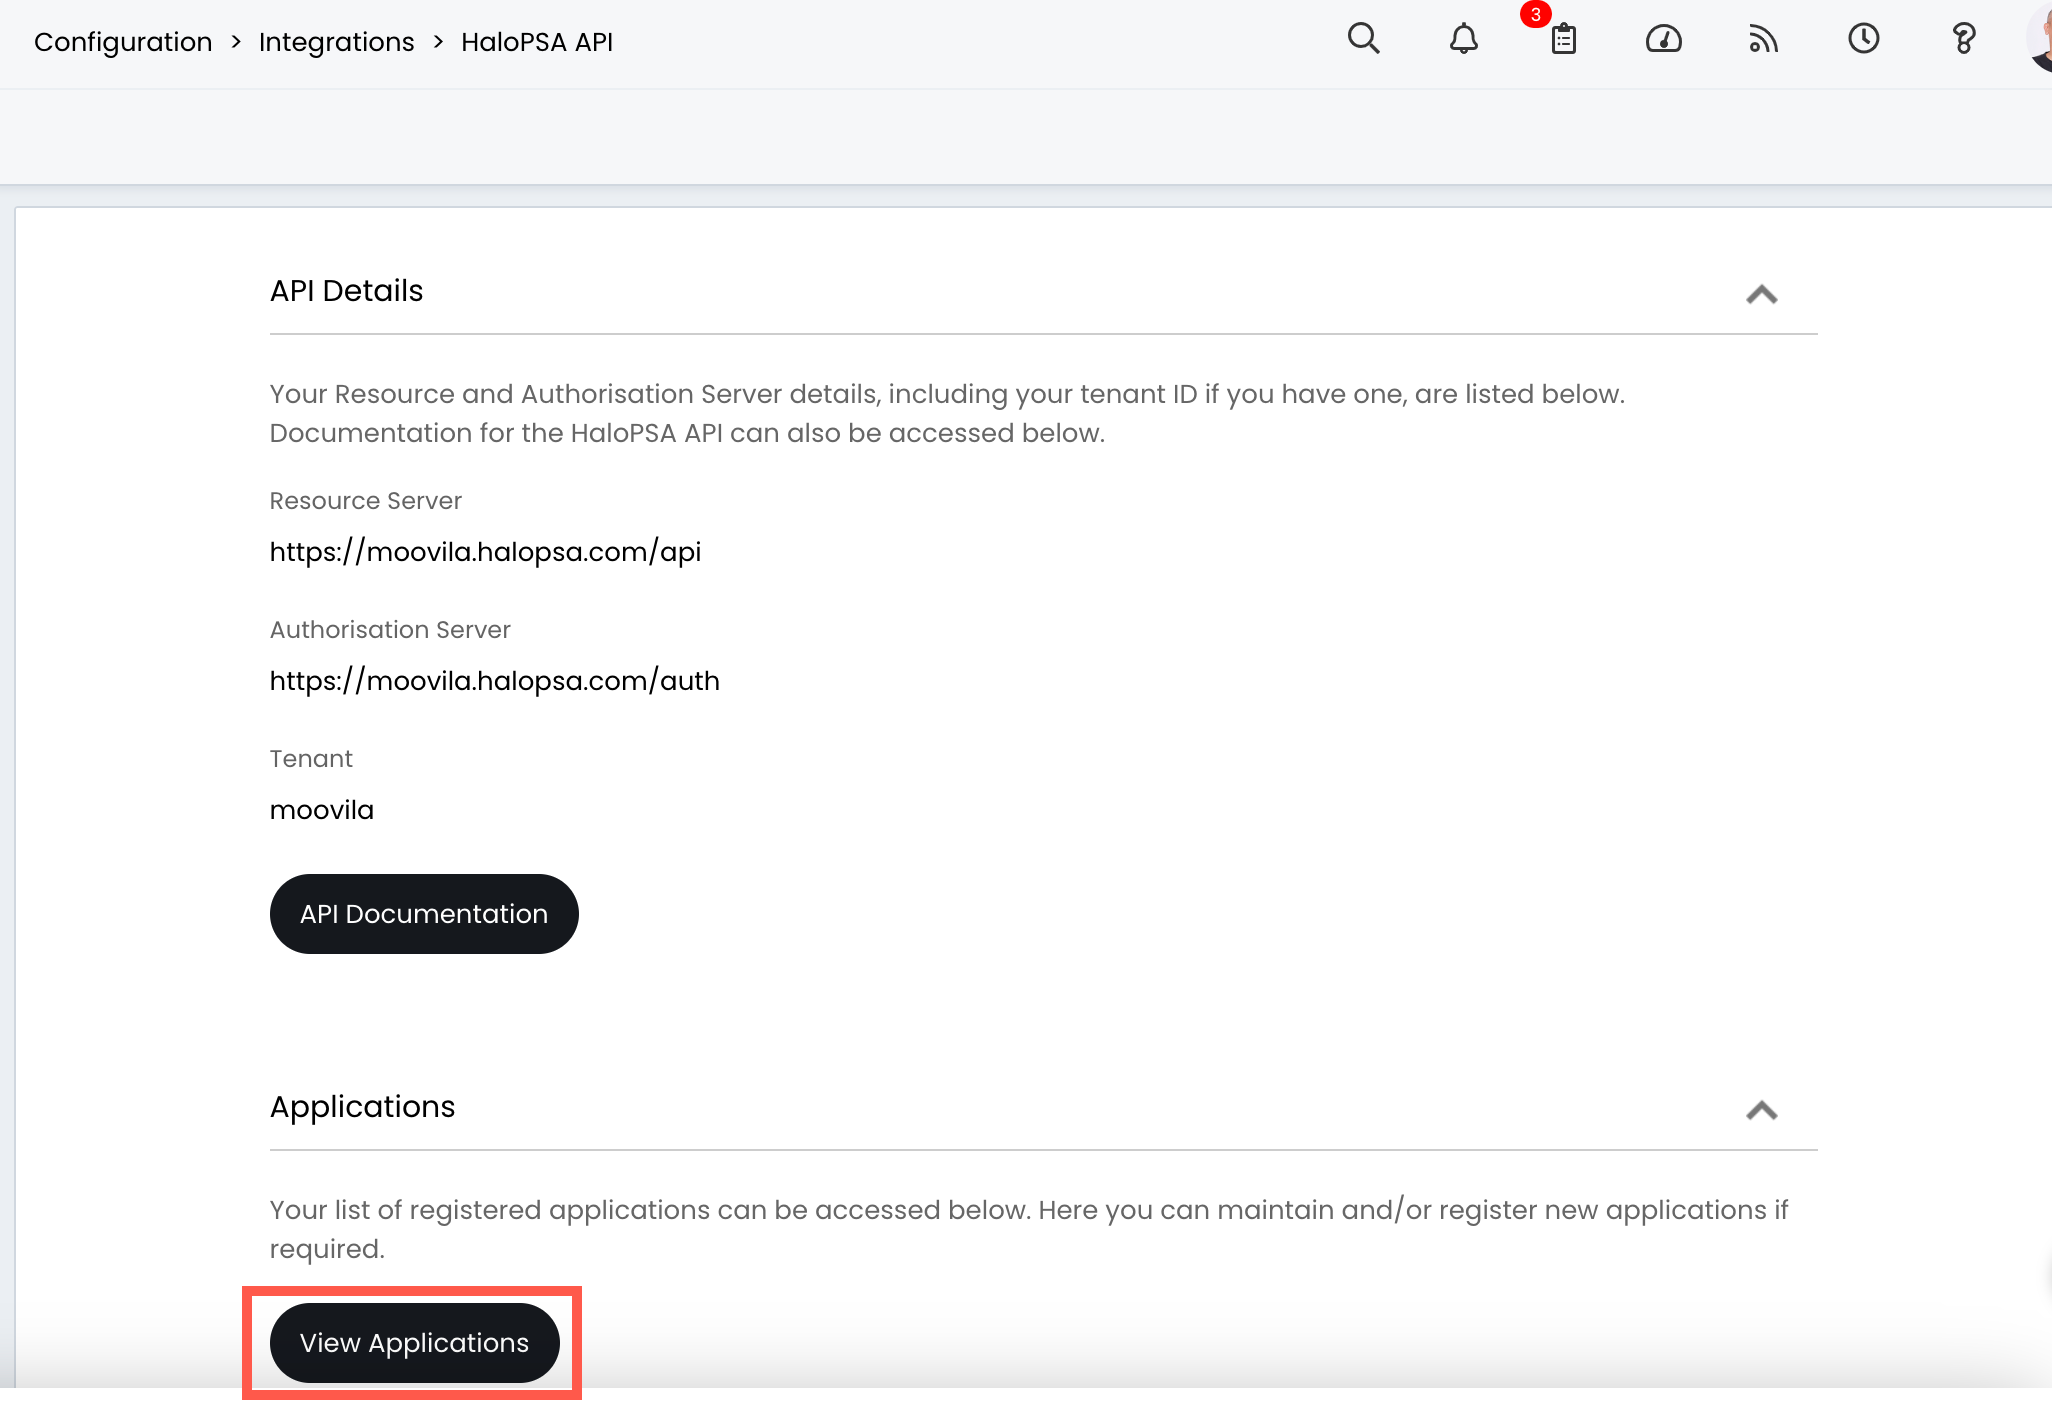Click the Authorisation Server URL text

tap(494, 681)
